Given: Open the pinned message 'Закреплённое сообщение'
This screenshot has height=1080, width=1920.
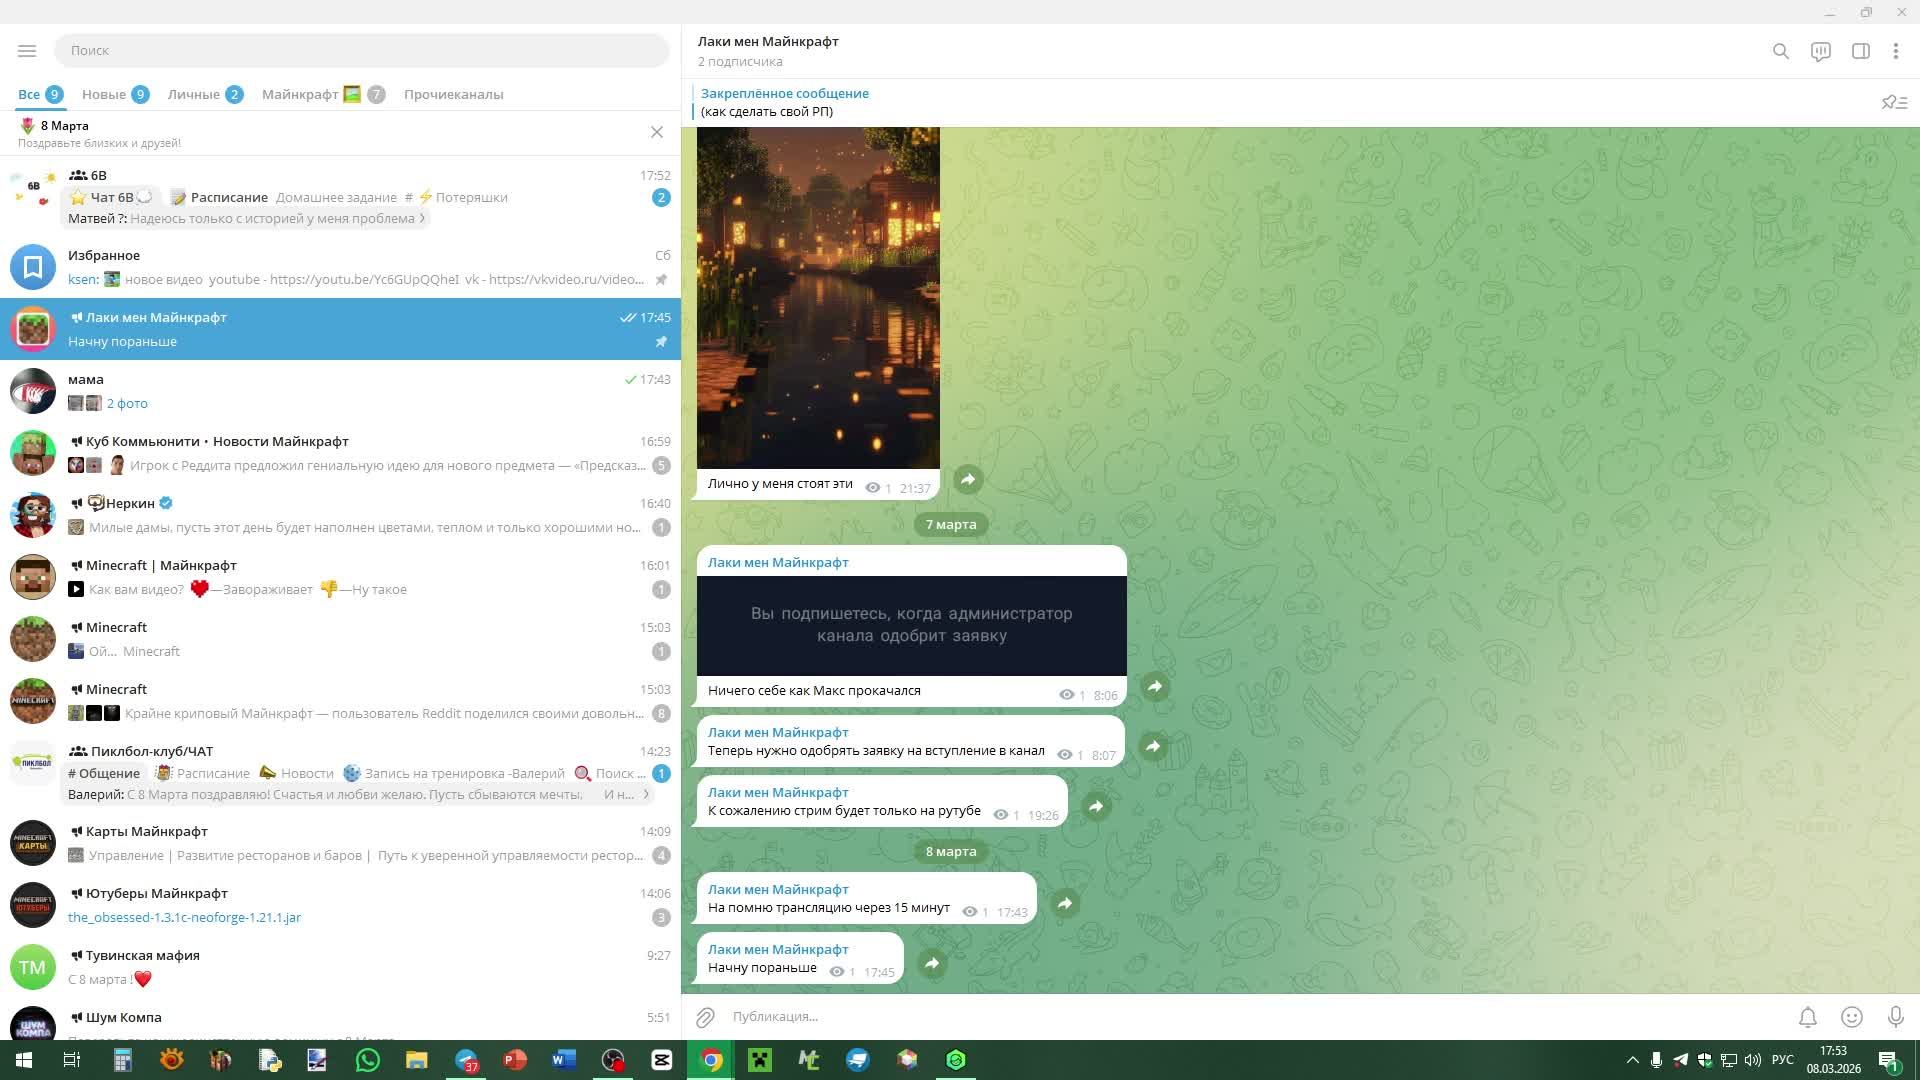Looking at the screenshot, I should [x=784, y=102].
